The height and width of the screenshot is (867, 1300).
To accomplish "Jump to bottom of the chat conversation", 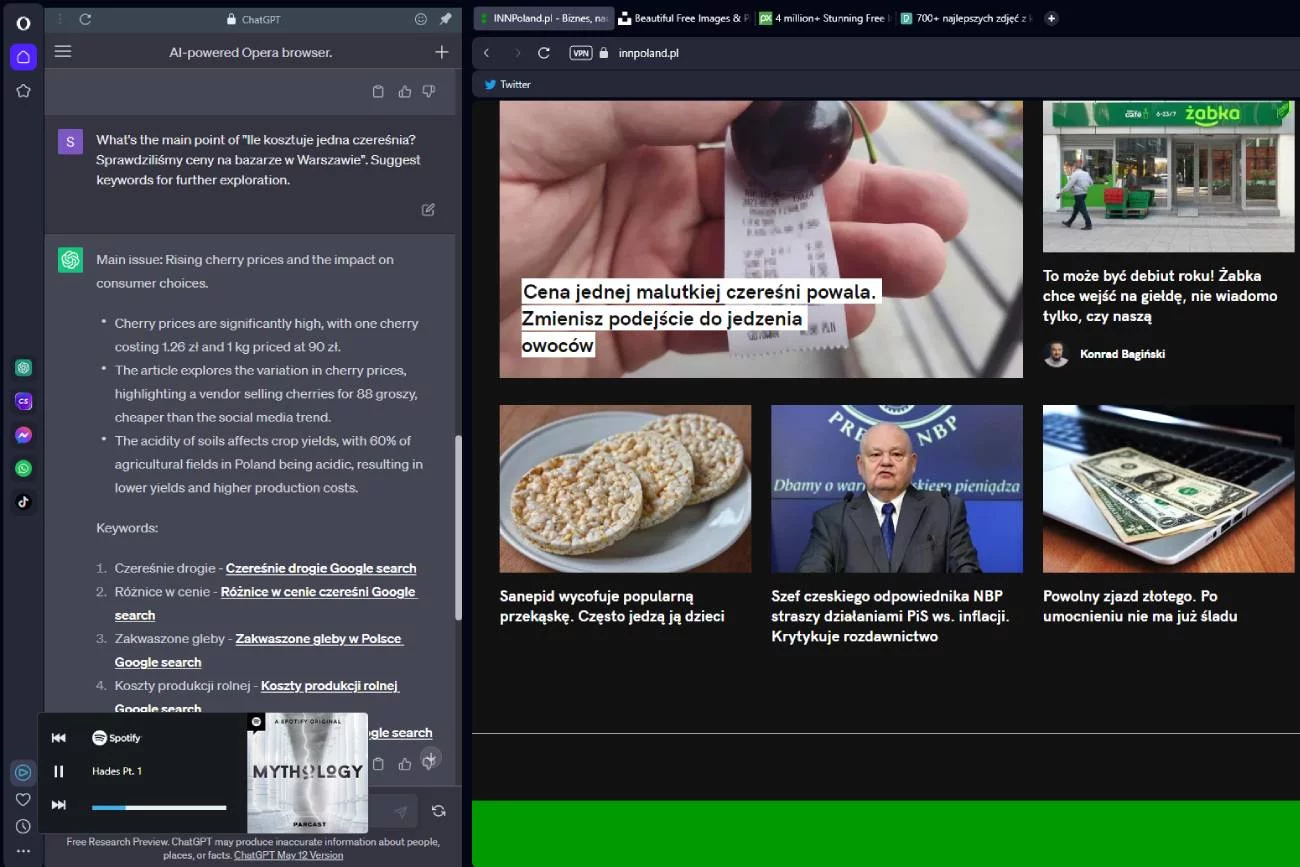I will (x=430, y=759).
